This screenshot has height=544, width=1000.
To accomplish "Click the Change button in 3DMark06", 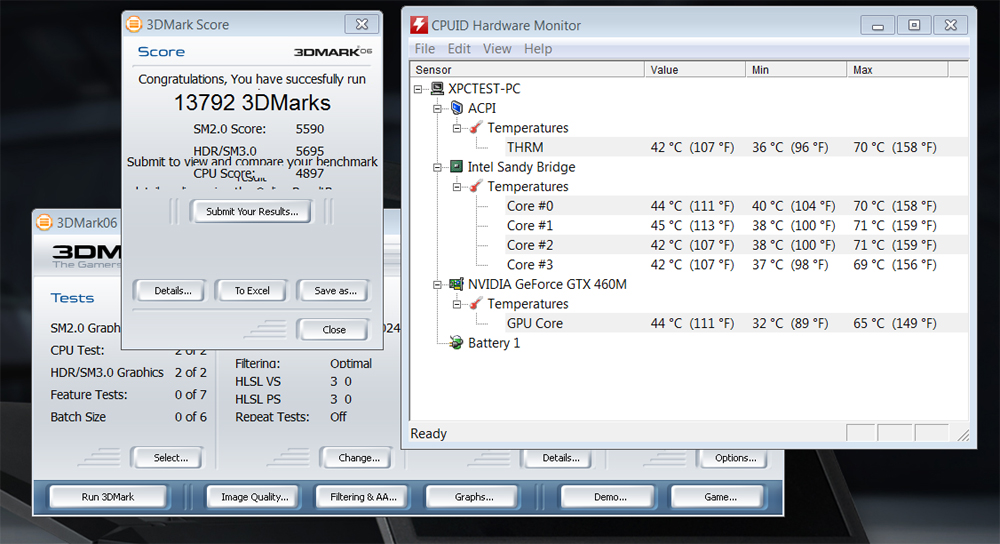I will click(358, 458).
